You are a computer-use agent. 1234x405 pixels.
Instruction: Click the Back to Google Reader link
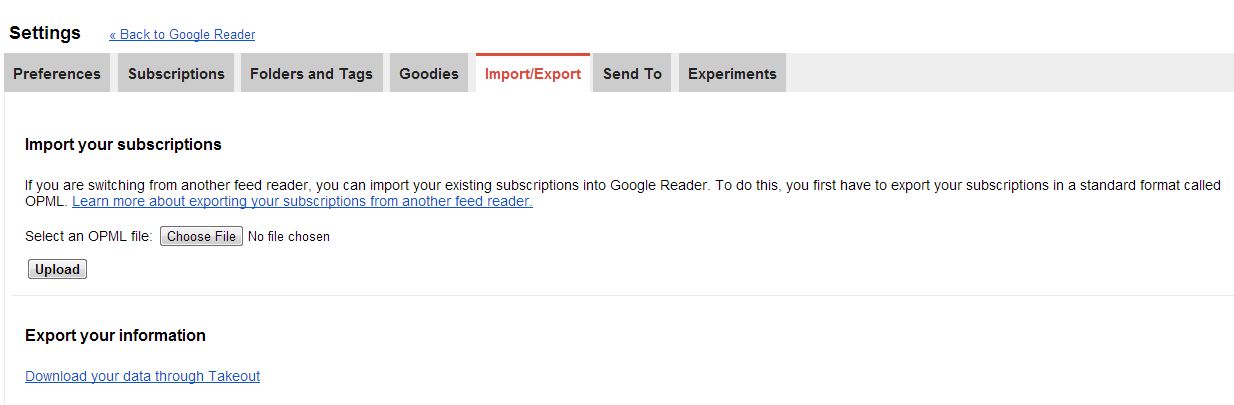[182, 35]
